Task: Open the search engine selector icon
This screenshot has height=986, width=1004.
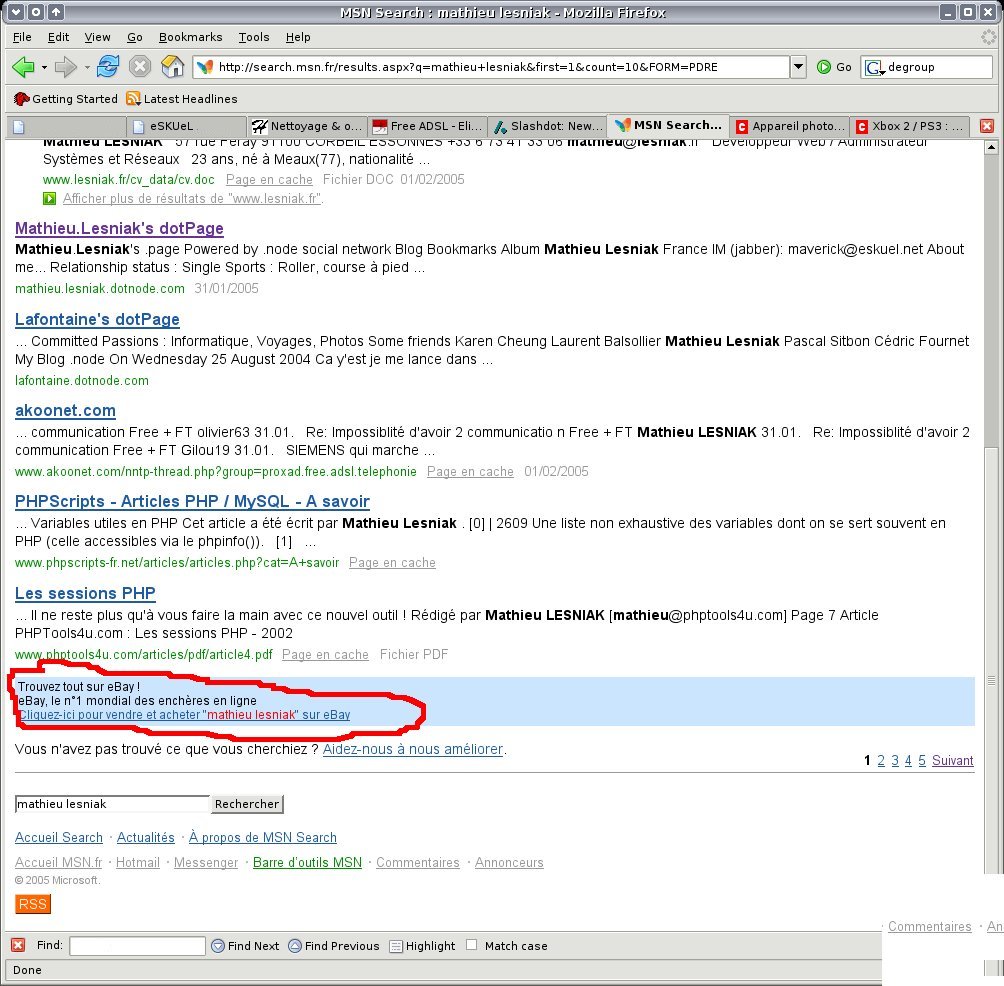Action: pos(874,67)
